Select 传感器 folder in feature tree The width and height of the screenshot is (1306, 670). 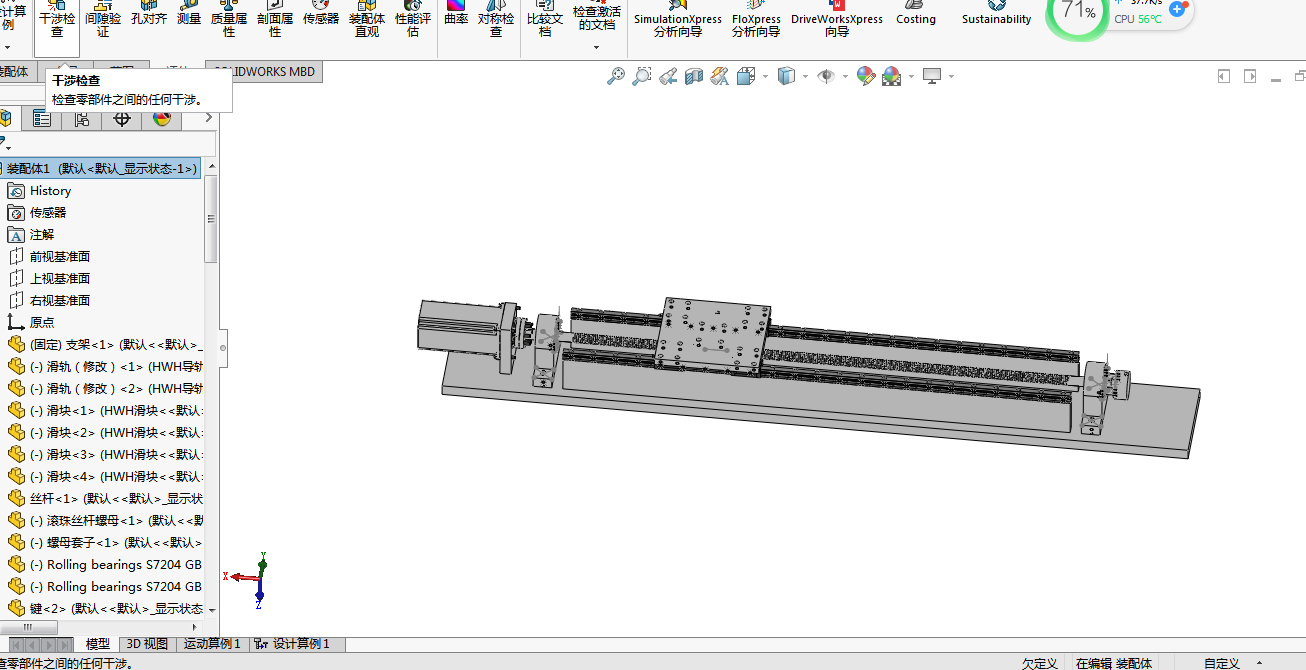48,213
